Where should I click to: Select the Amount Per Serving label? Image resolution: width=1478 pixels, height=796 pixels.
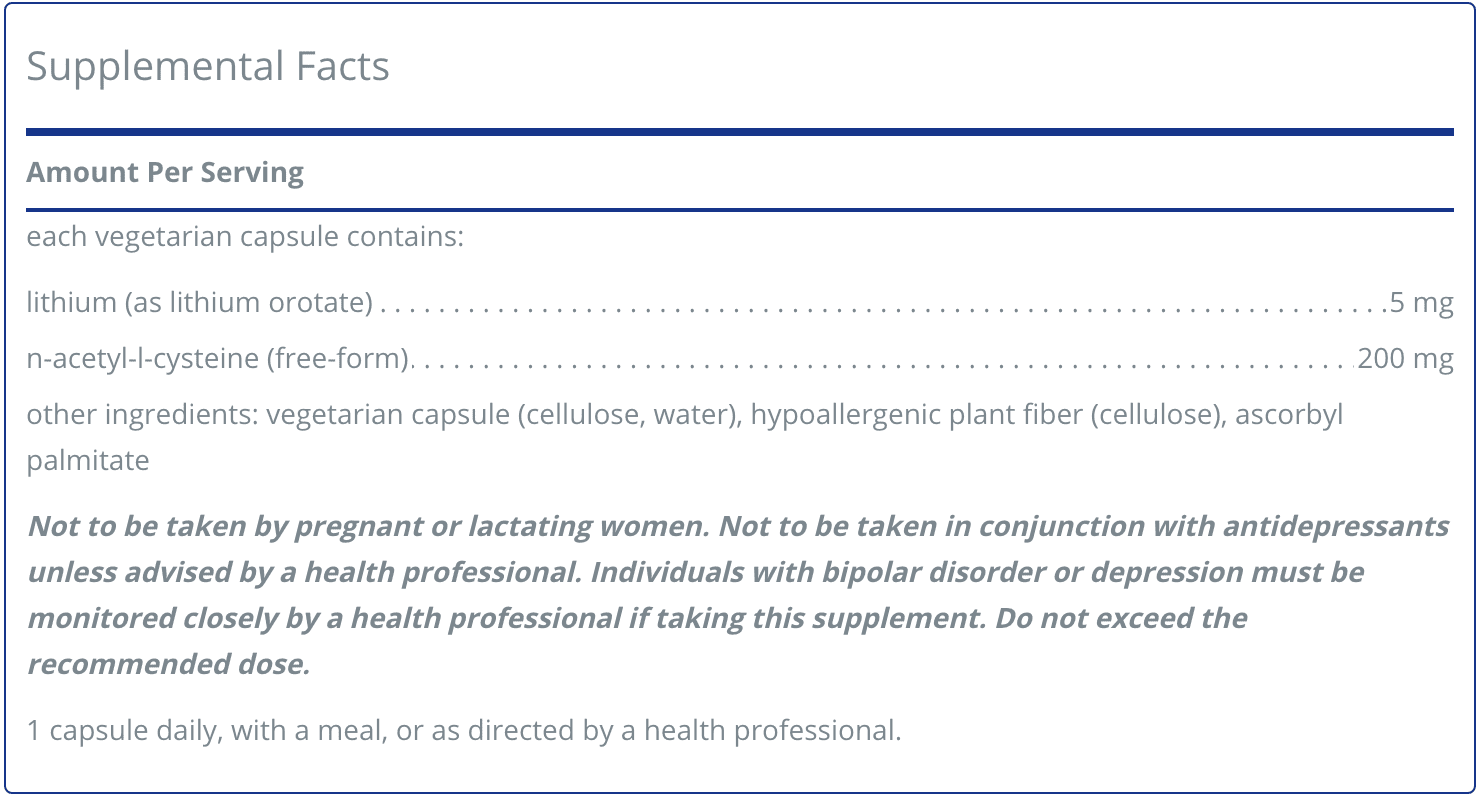point(165,172)
